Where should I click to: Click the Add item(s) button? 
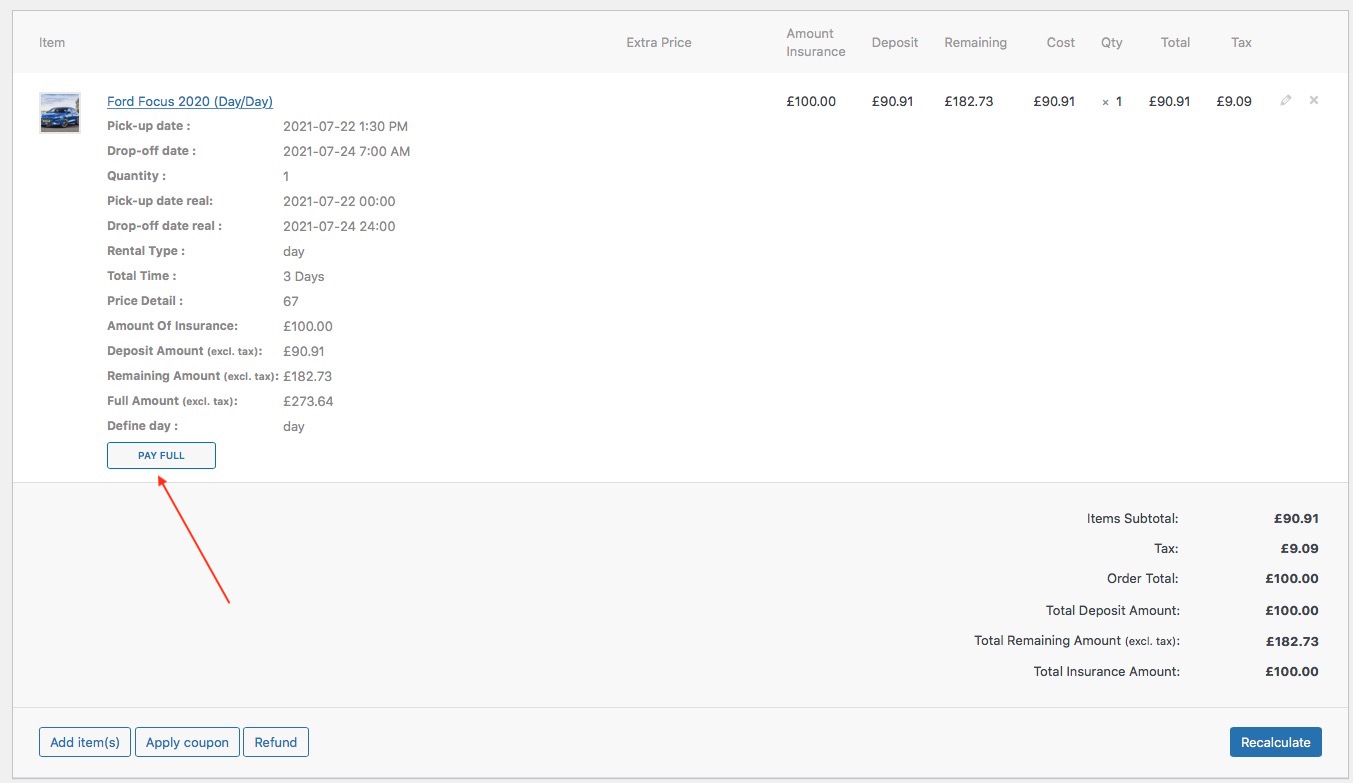coord(85,742)
